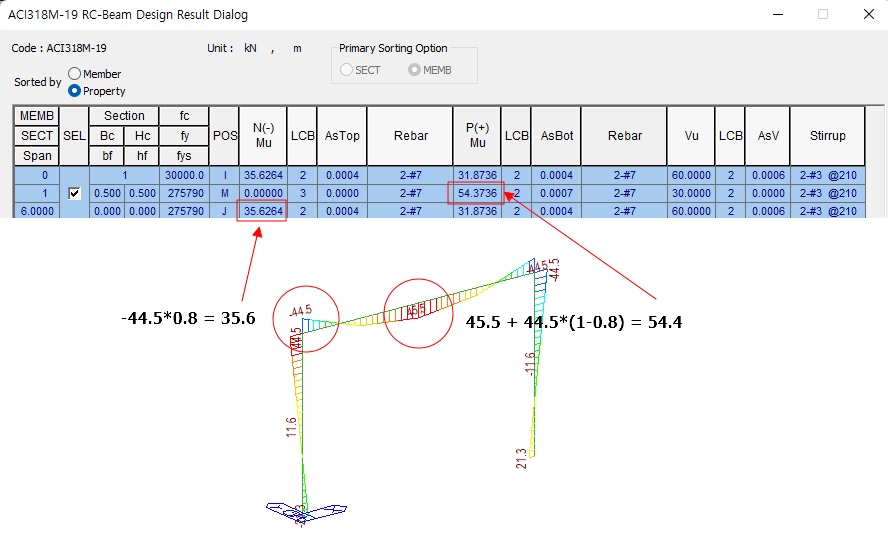Select SECT primary sorting option
The image size is (888, 541).
point(347,70)
